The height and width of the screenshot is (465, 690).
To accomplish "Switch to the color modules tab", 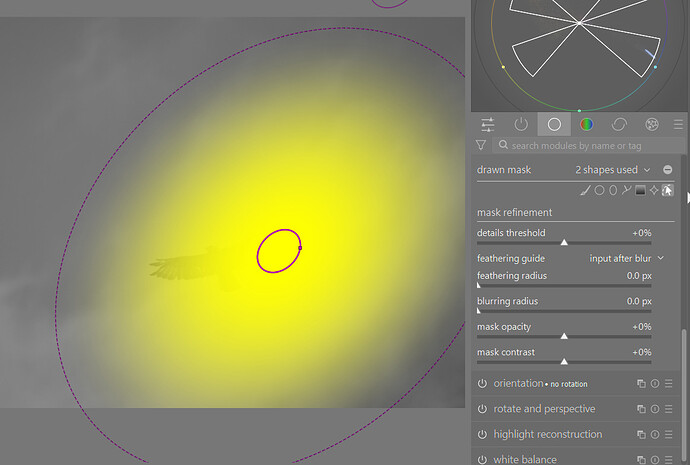I will pos(587,124).
